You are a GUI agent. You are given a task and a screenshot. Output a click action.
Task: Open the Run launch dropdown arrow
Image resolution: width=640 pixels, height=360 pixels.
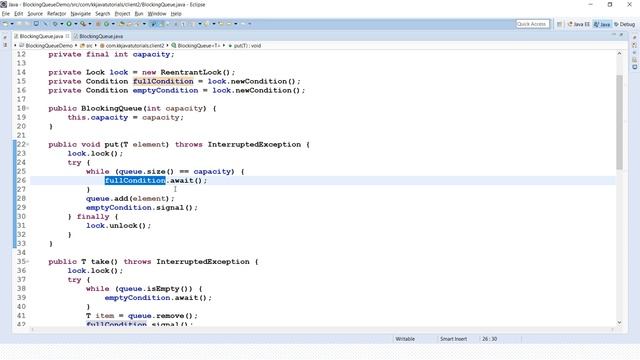[x=76, y=24]
